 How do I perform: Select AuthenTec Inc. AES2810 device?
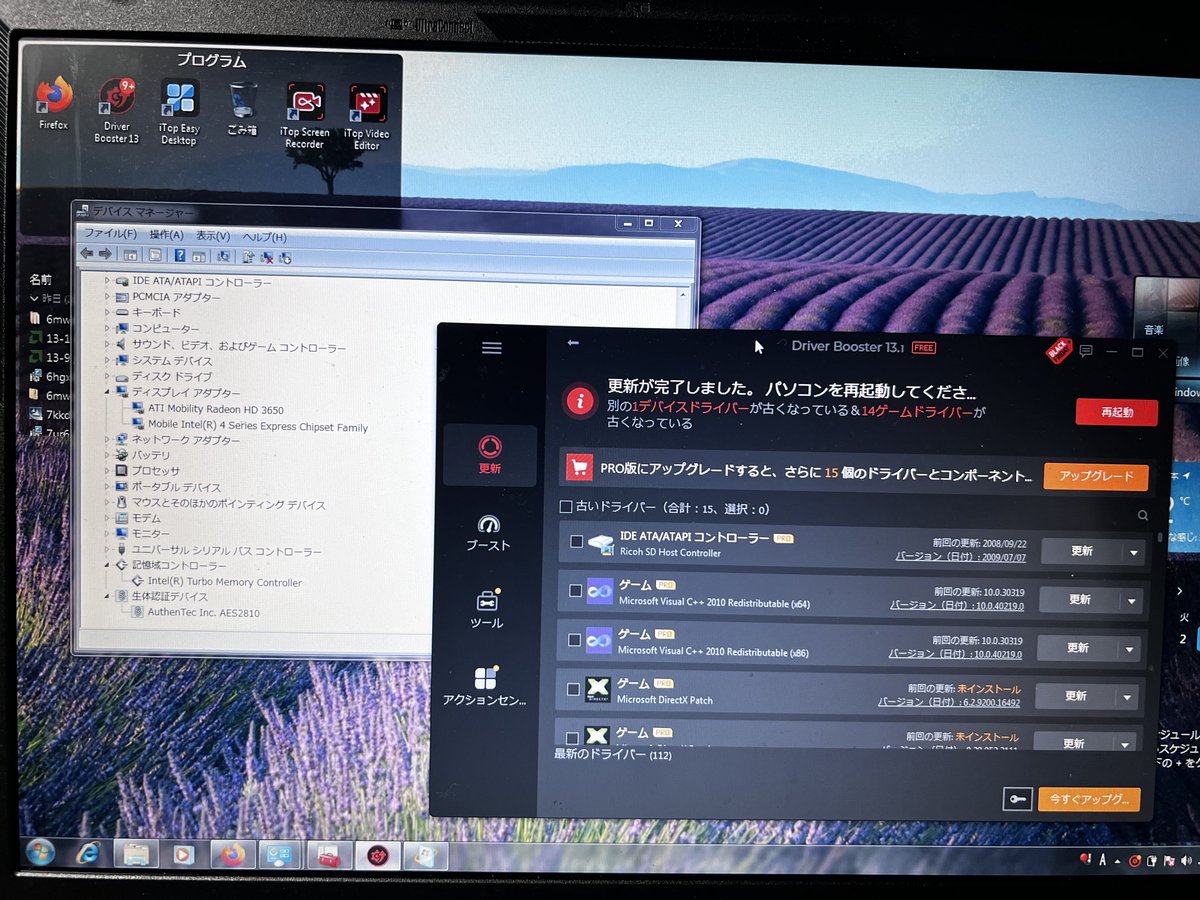[196, 613]
